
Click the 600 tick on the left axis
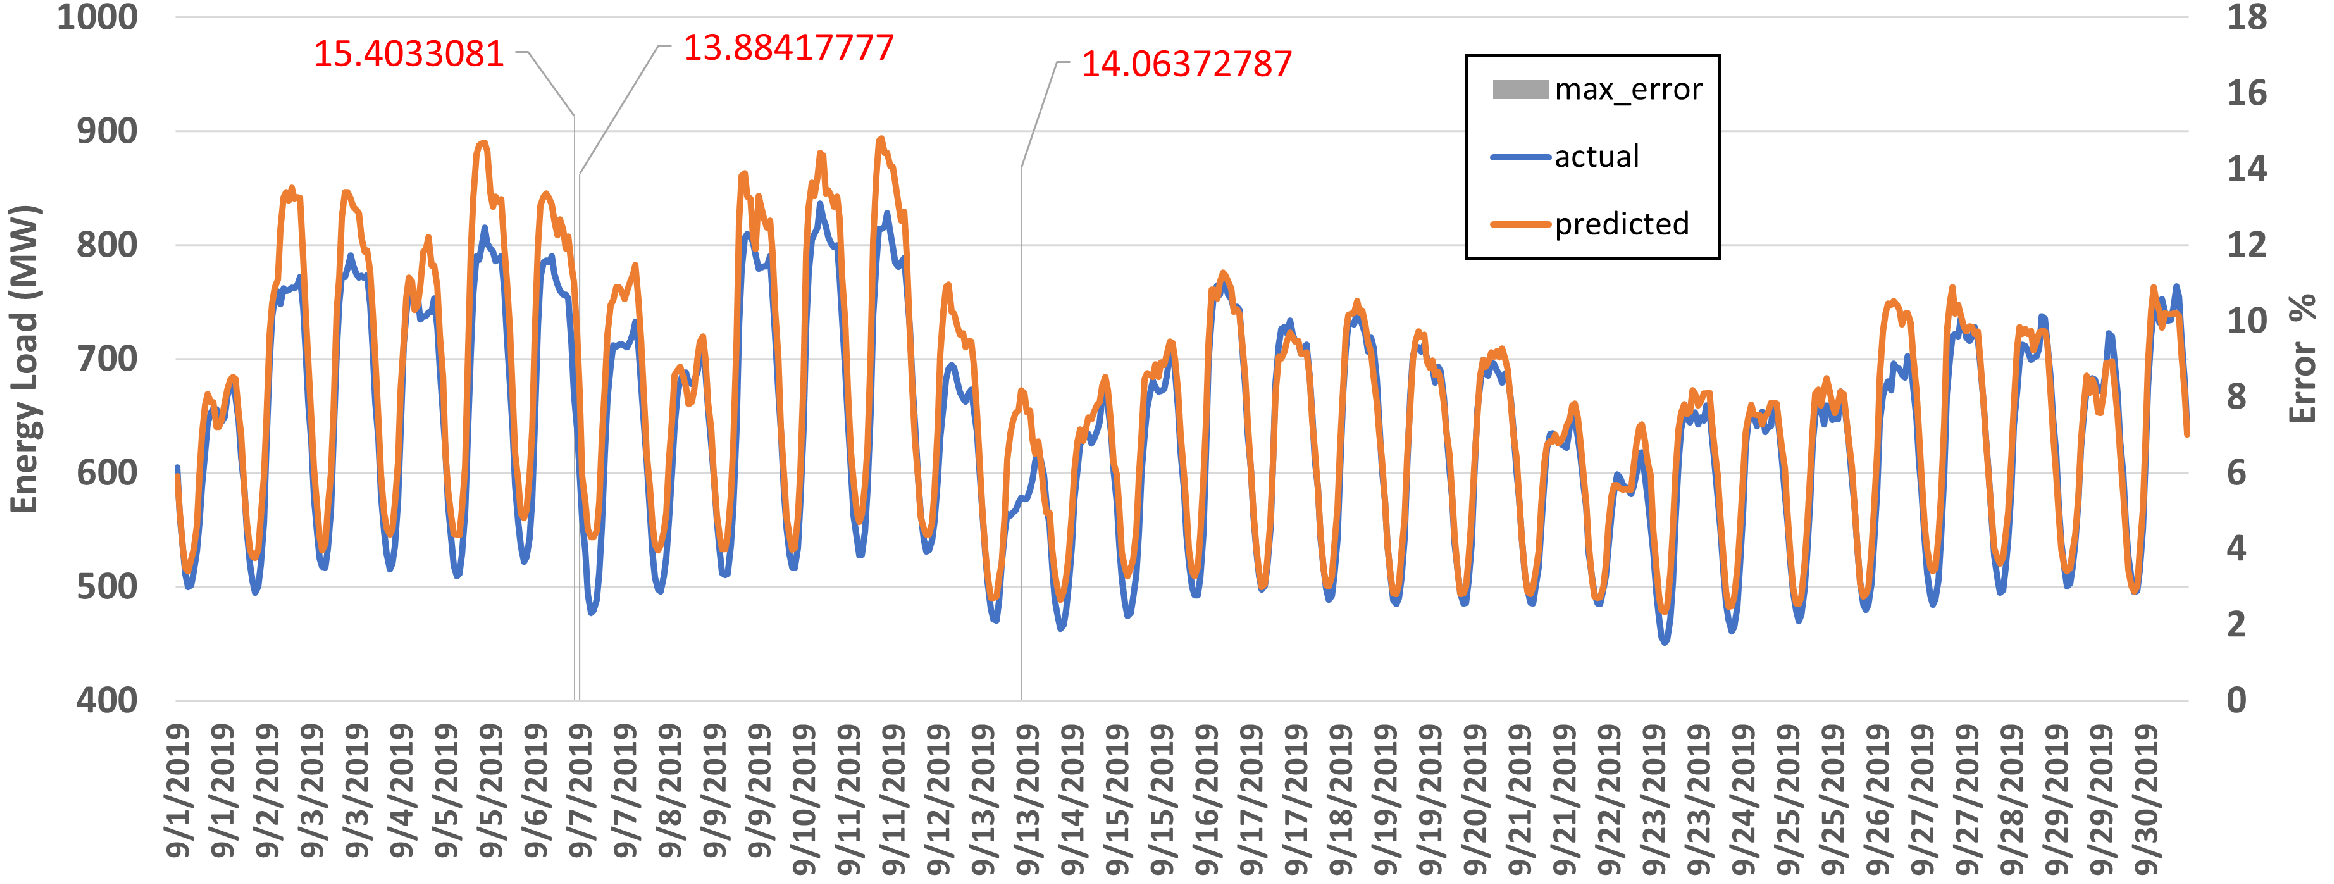coord(107,473)
